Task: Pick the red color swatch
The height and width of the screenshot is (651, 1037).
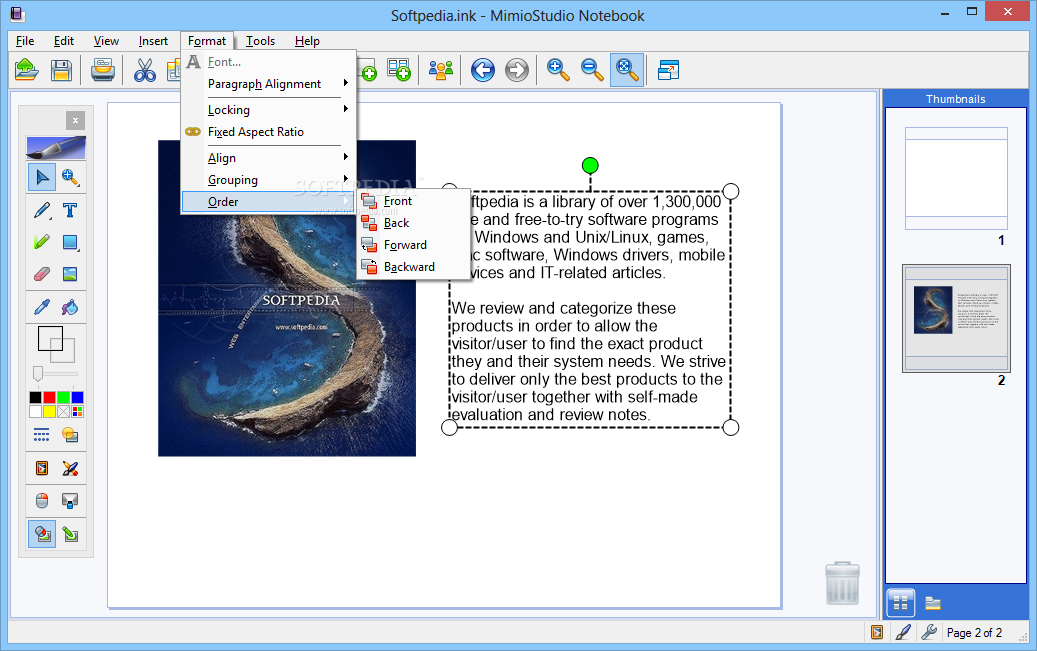Action: tap(50, 398)
